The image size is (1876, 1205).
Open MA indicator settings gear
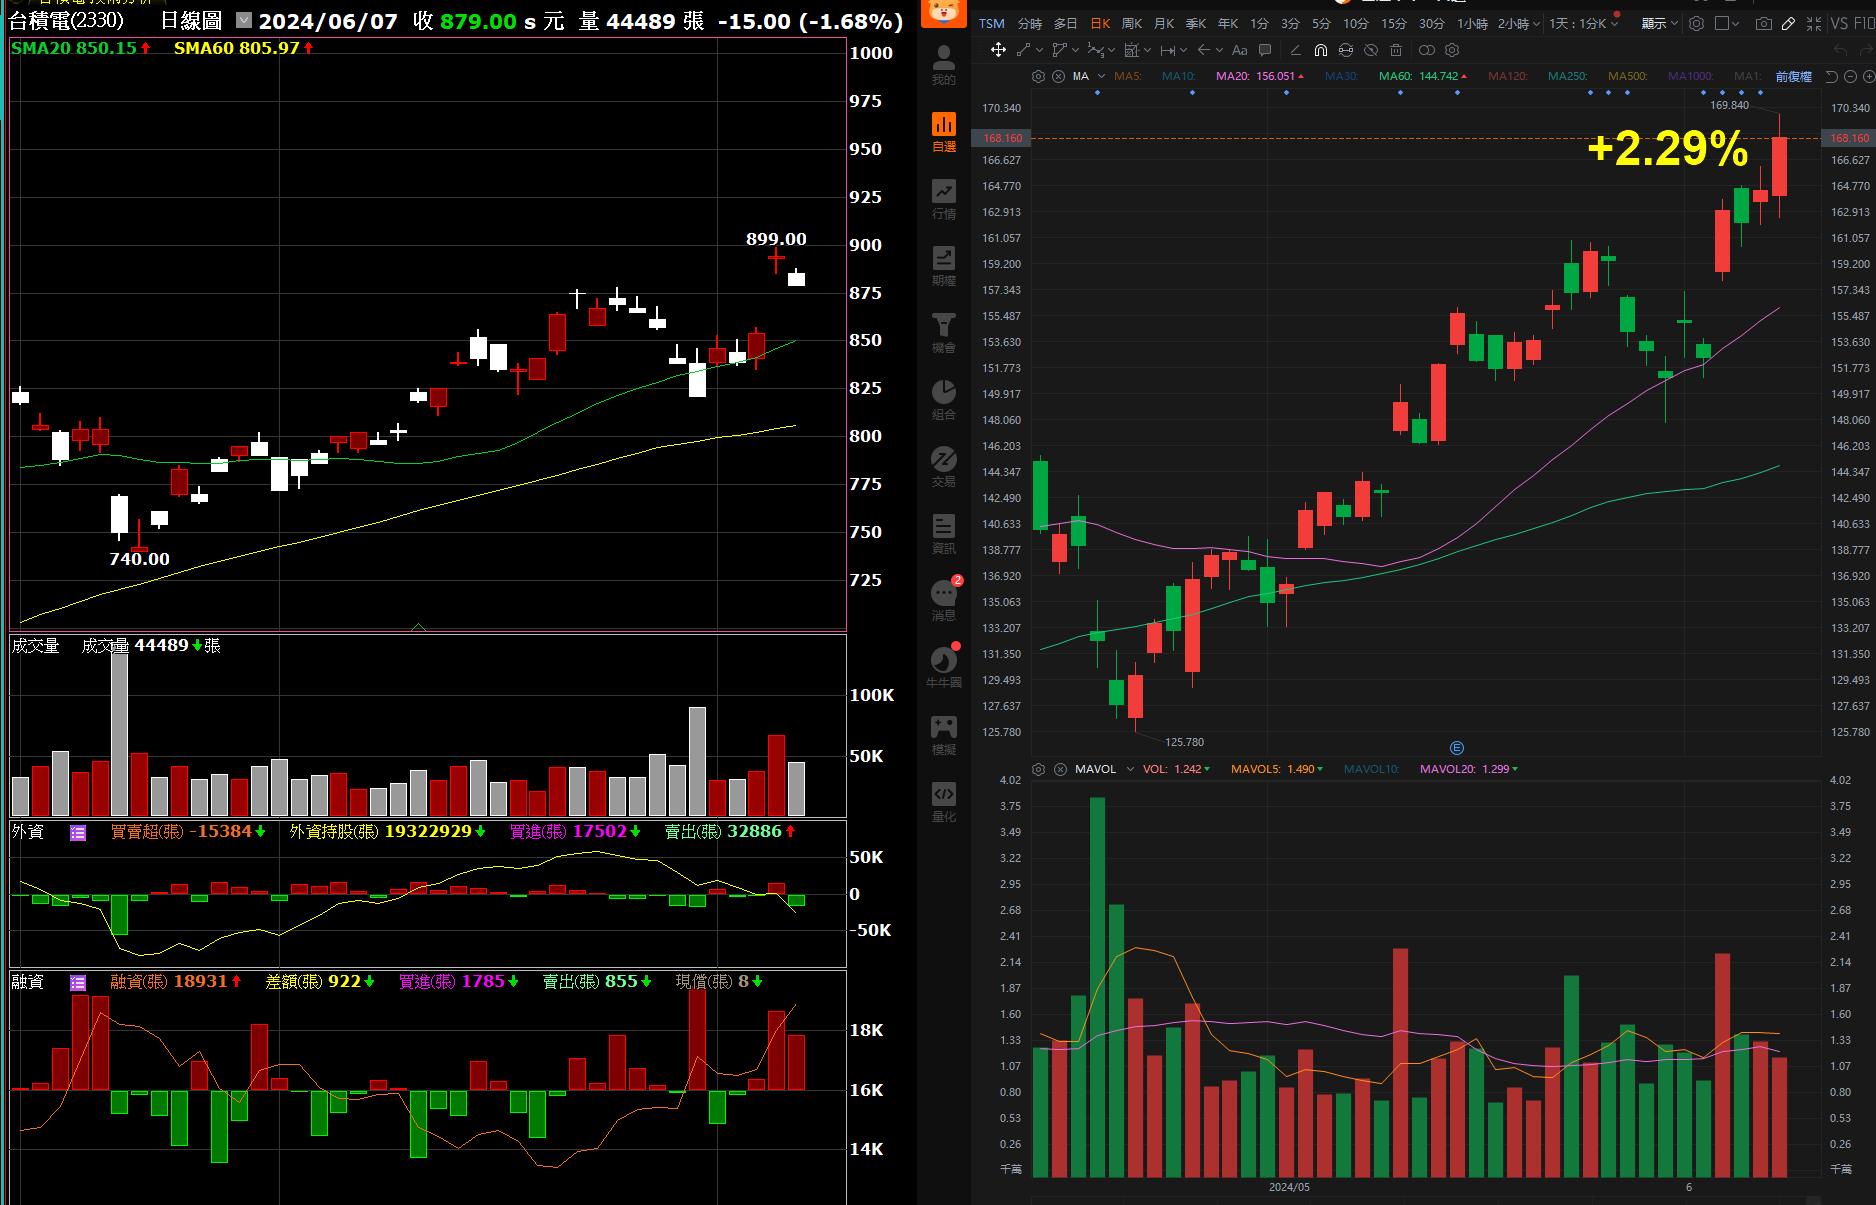(x=1039, y=76)
